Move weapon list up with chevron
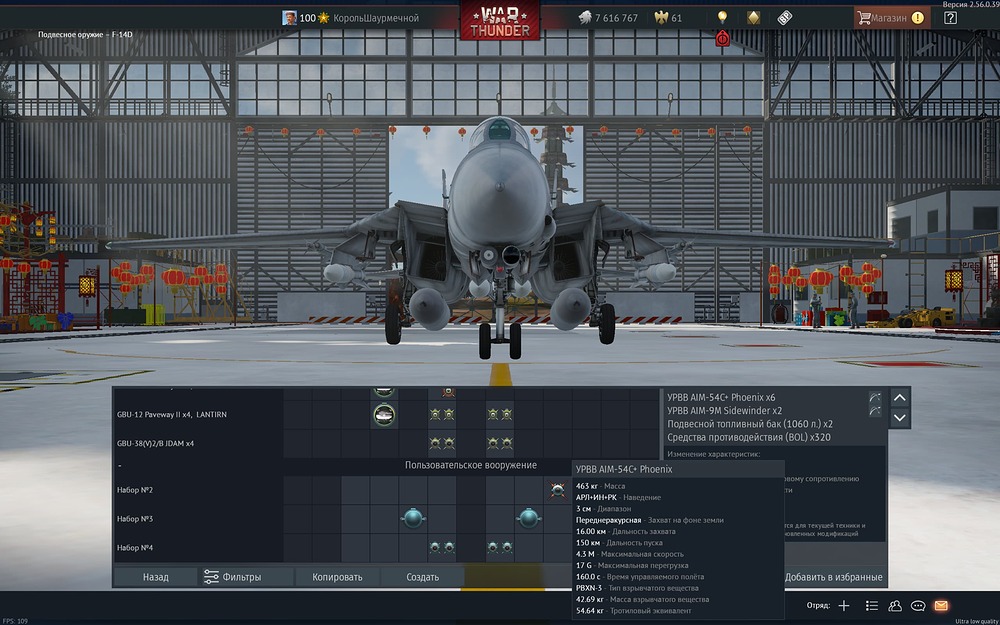This screenshot has height=625, width=1000. 899,398
